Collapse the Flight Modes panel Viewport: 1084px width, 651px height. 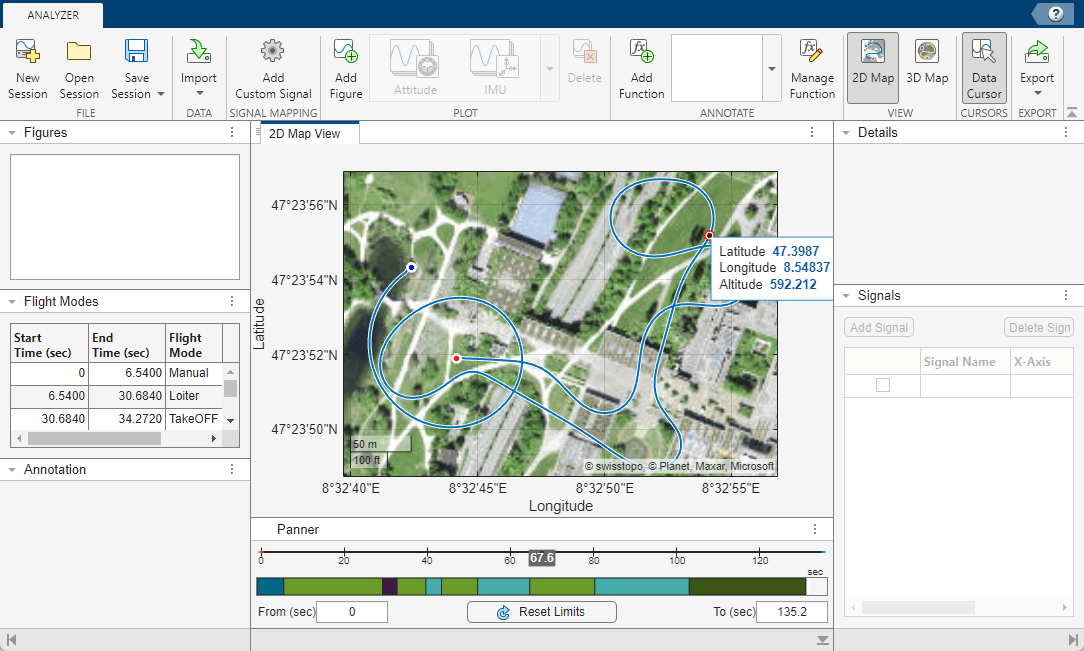[12, 302]
